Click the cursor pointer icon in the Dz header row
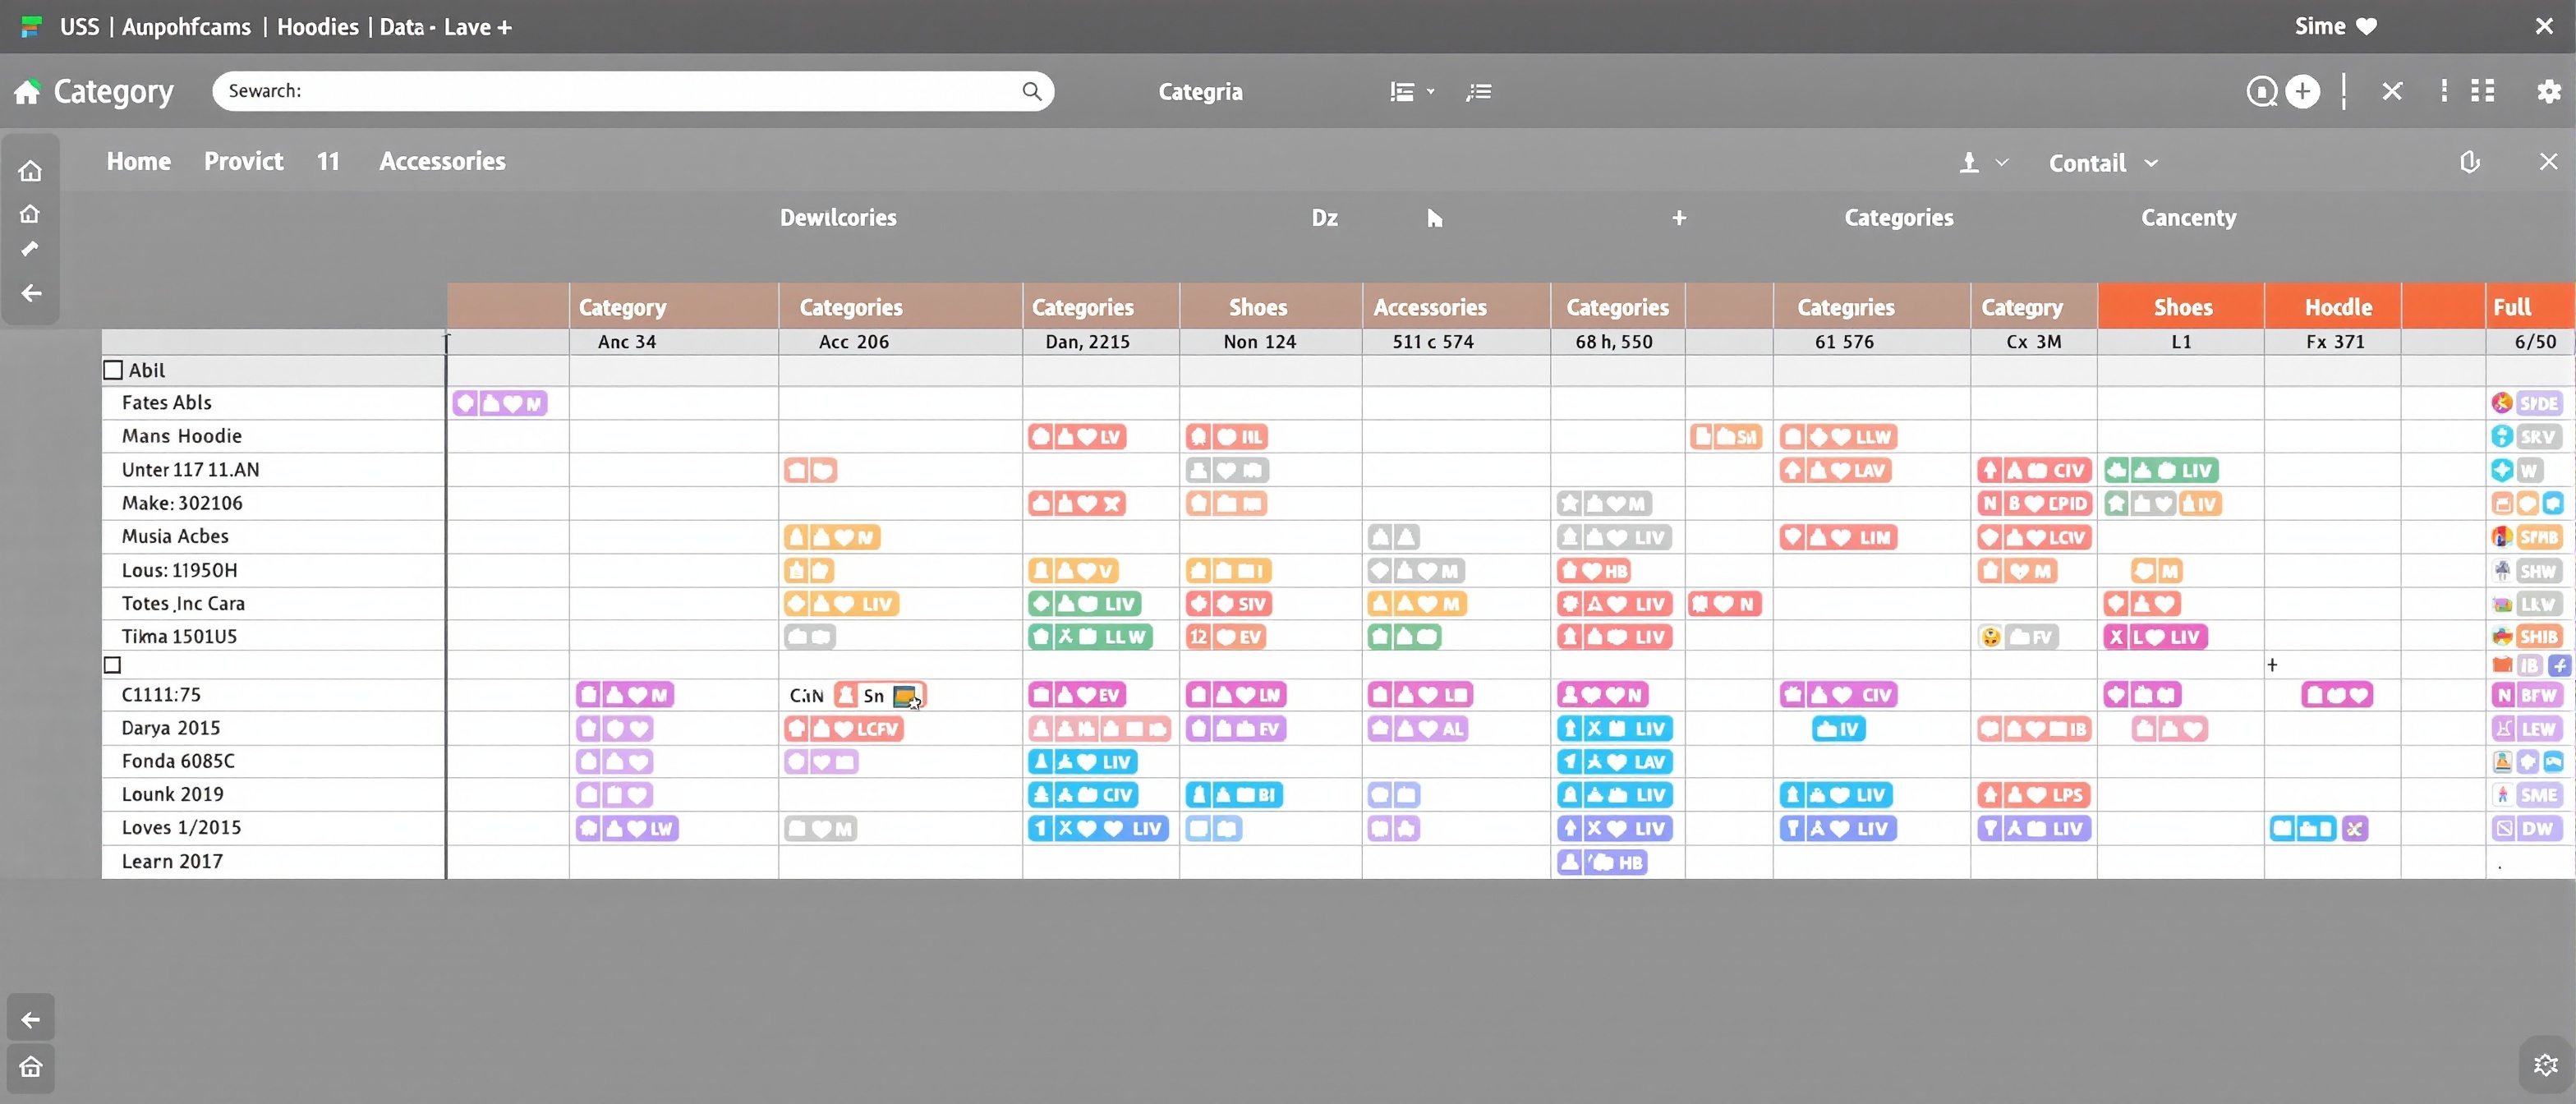2576x1104 pixels. coord(1436,217)
